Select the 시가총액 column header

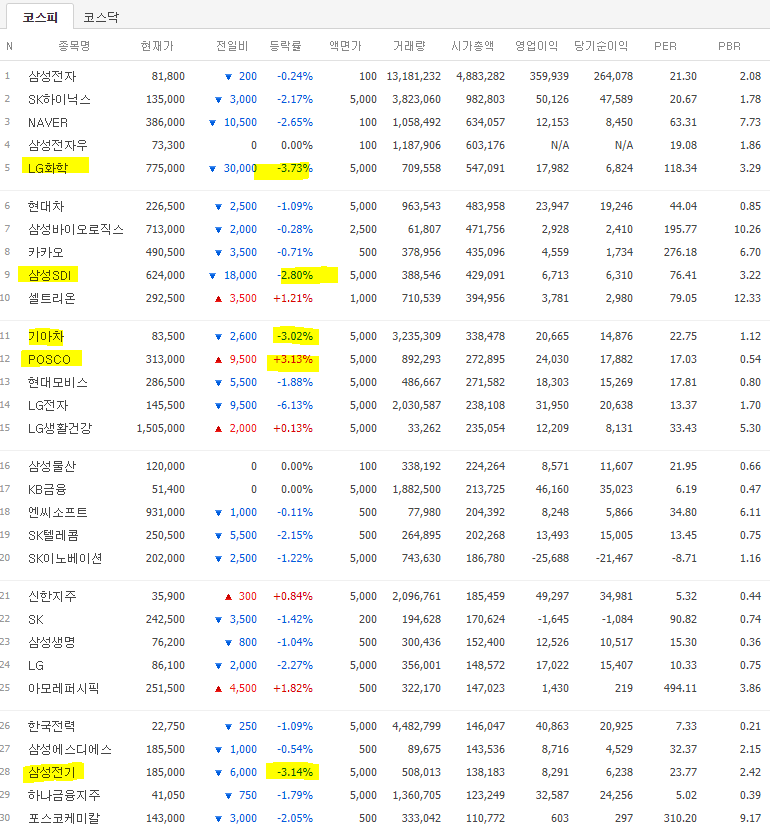[x=472, y=46]
